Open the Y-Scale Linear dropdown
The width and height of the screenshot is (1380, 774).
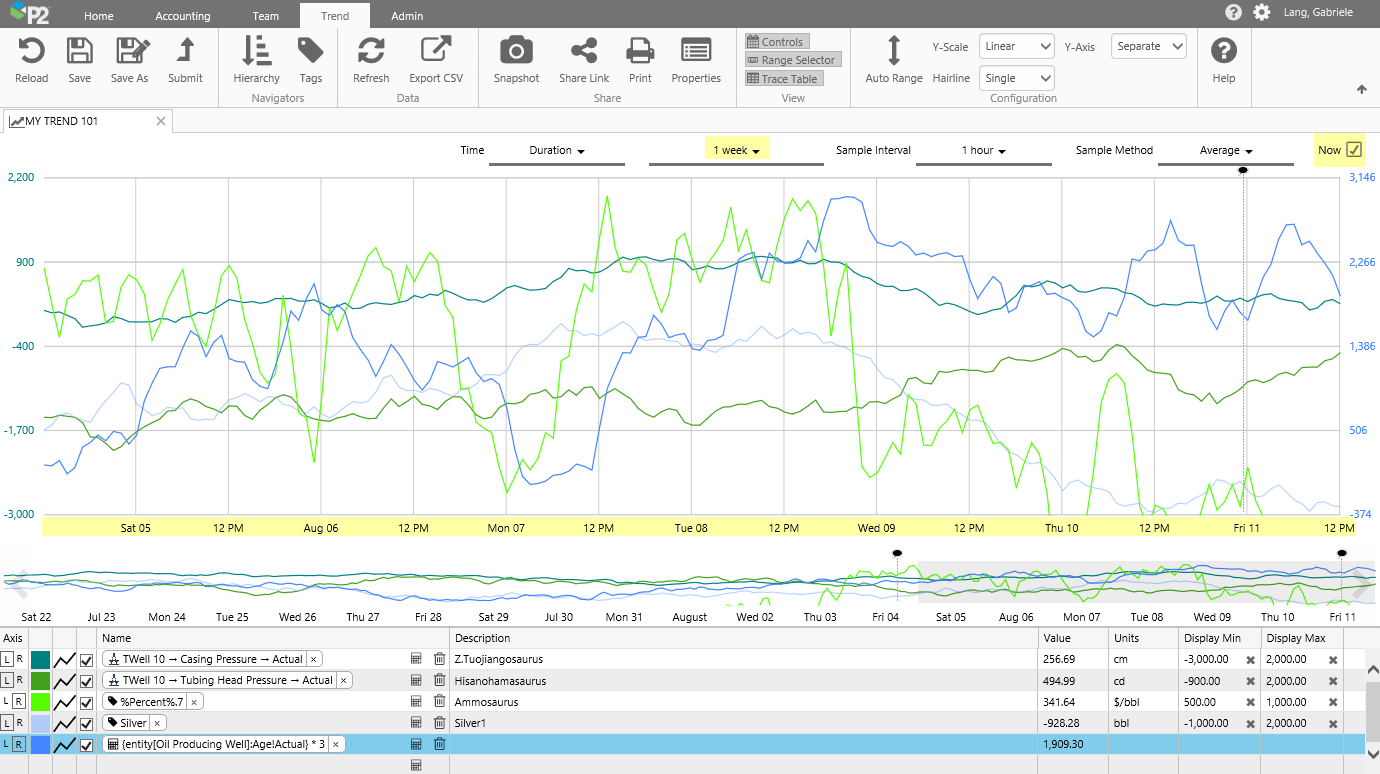click(x=1016, y=46)
